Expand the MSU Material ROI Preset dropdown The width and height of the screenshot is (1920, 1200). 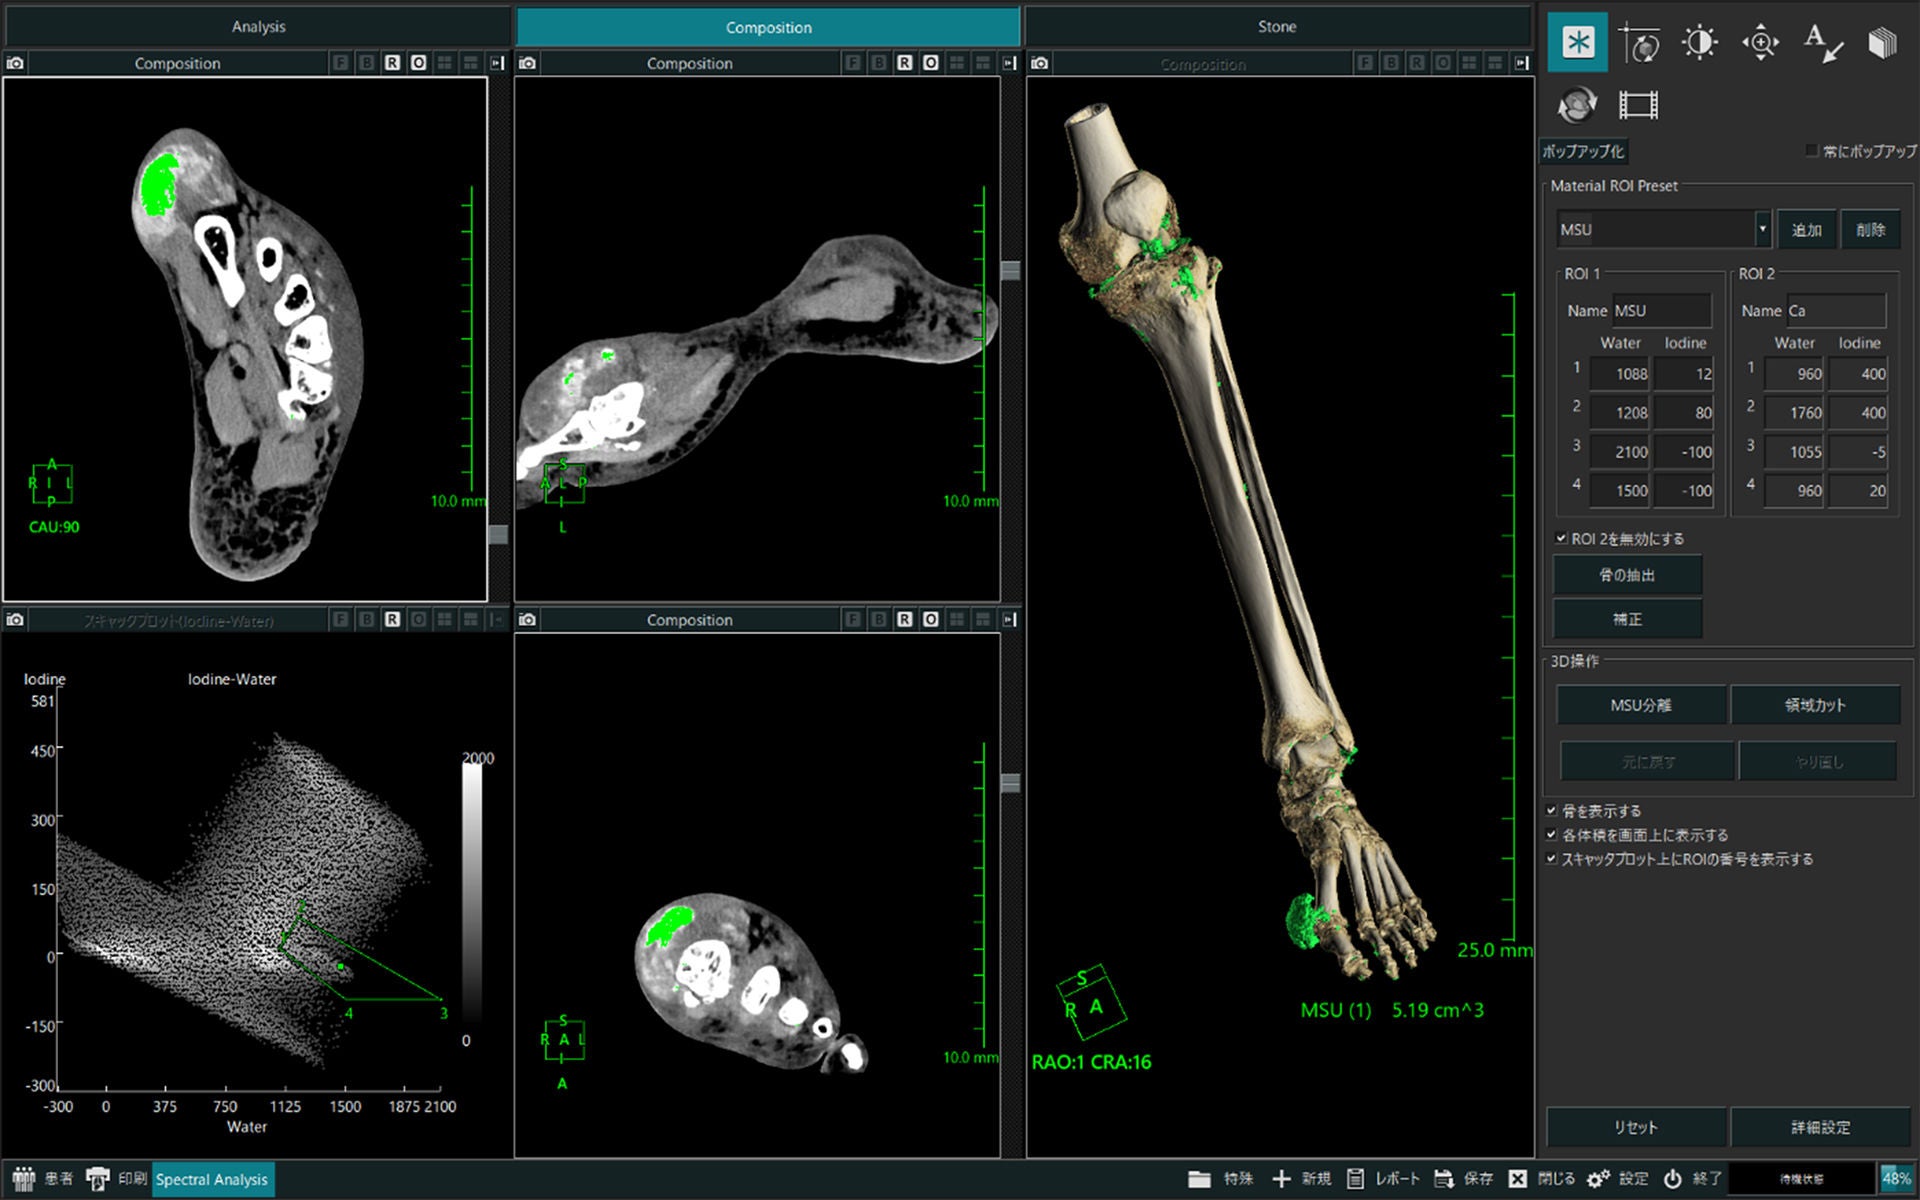pos(1762,229)
